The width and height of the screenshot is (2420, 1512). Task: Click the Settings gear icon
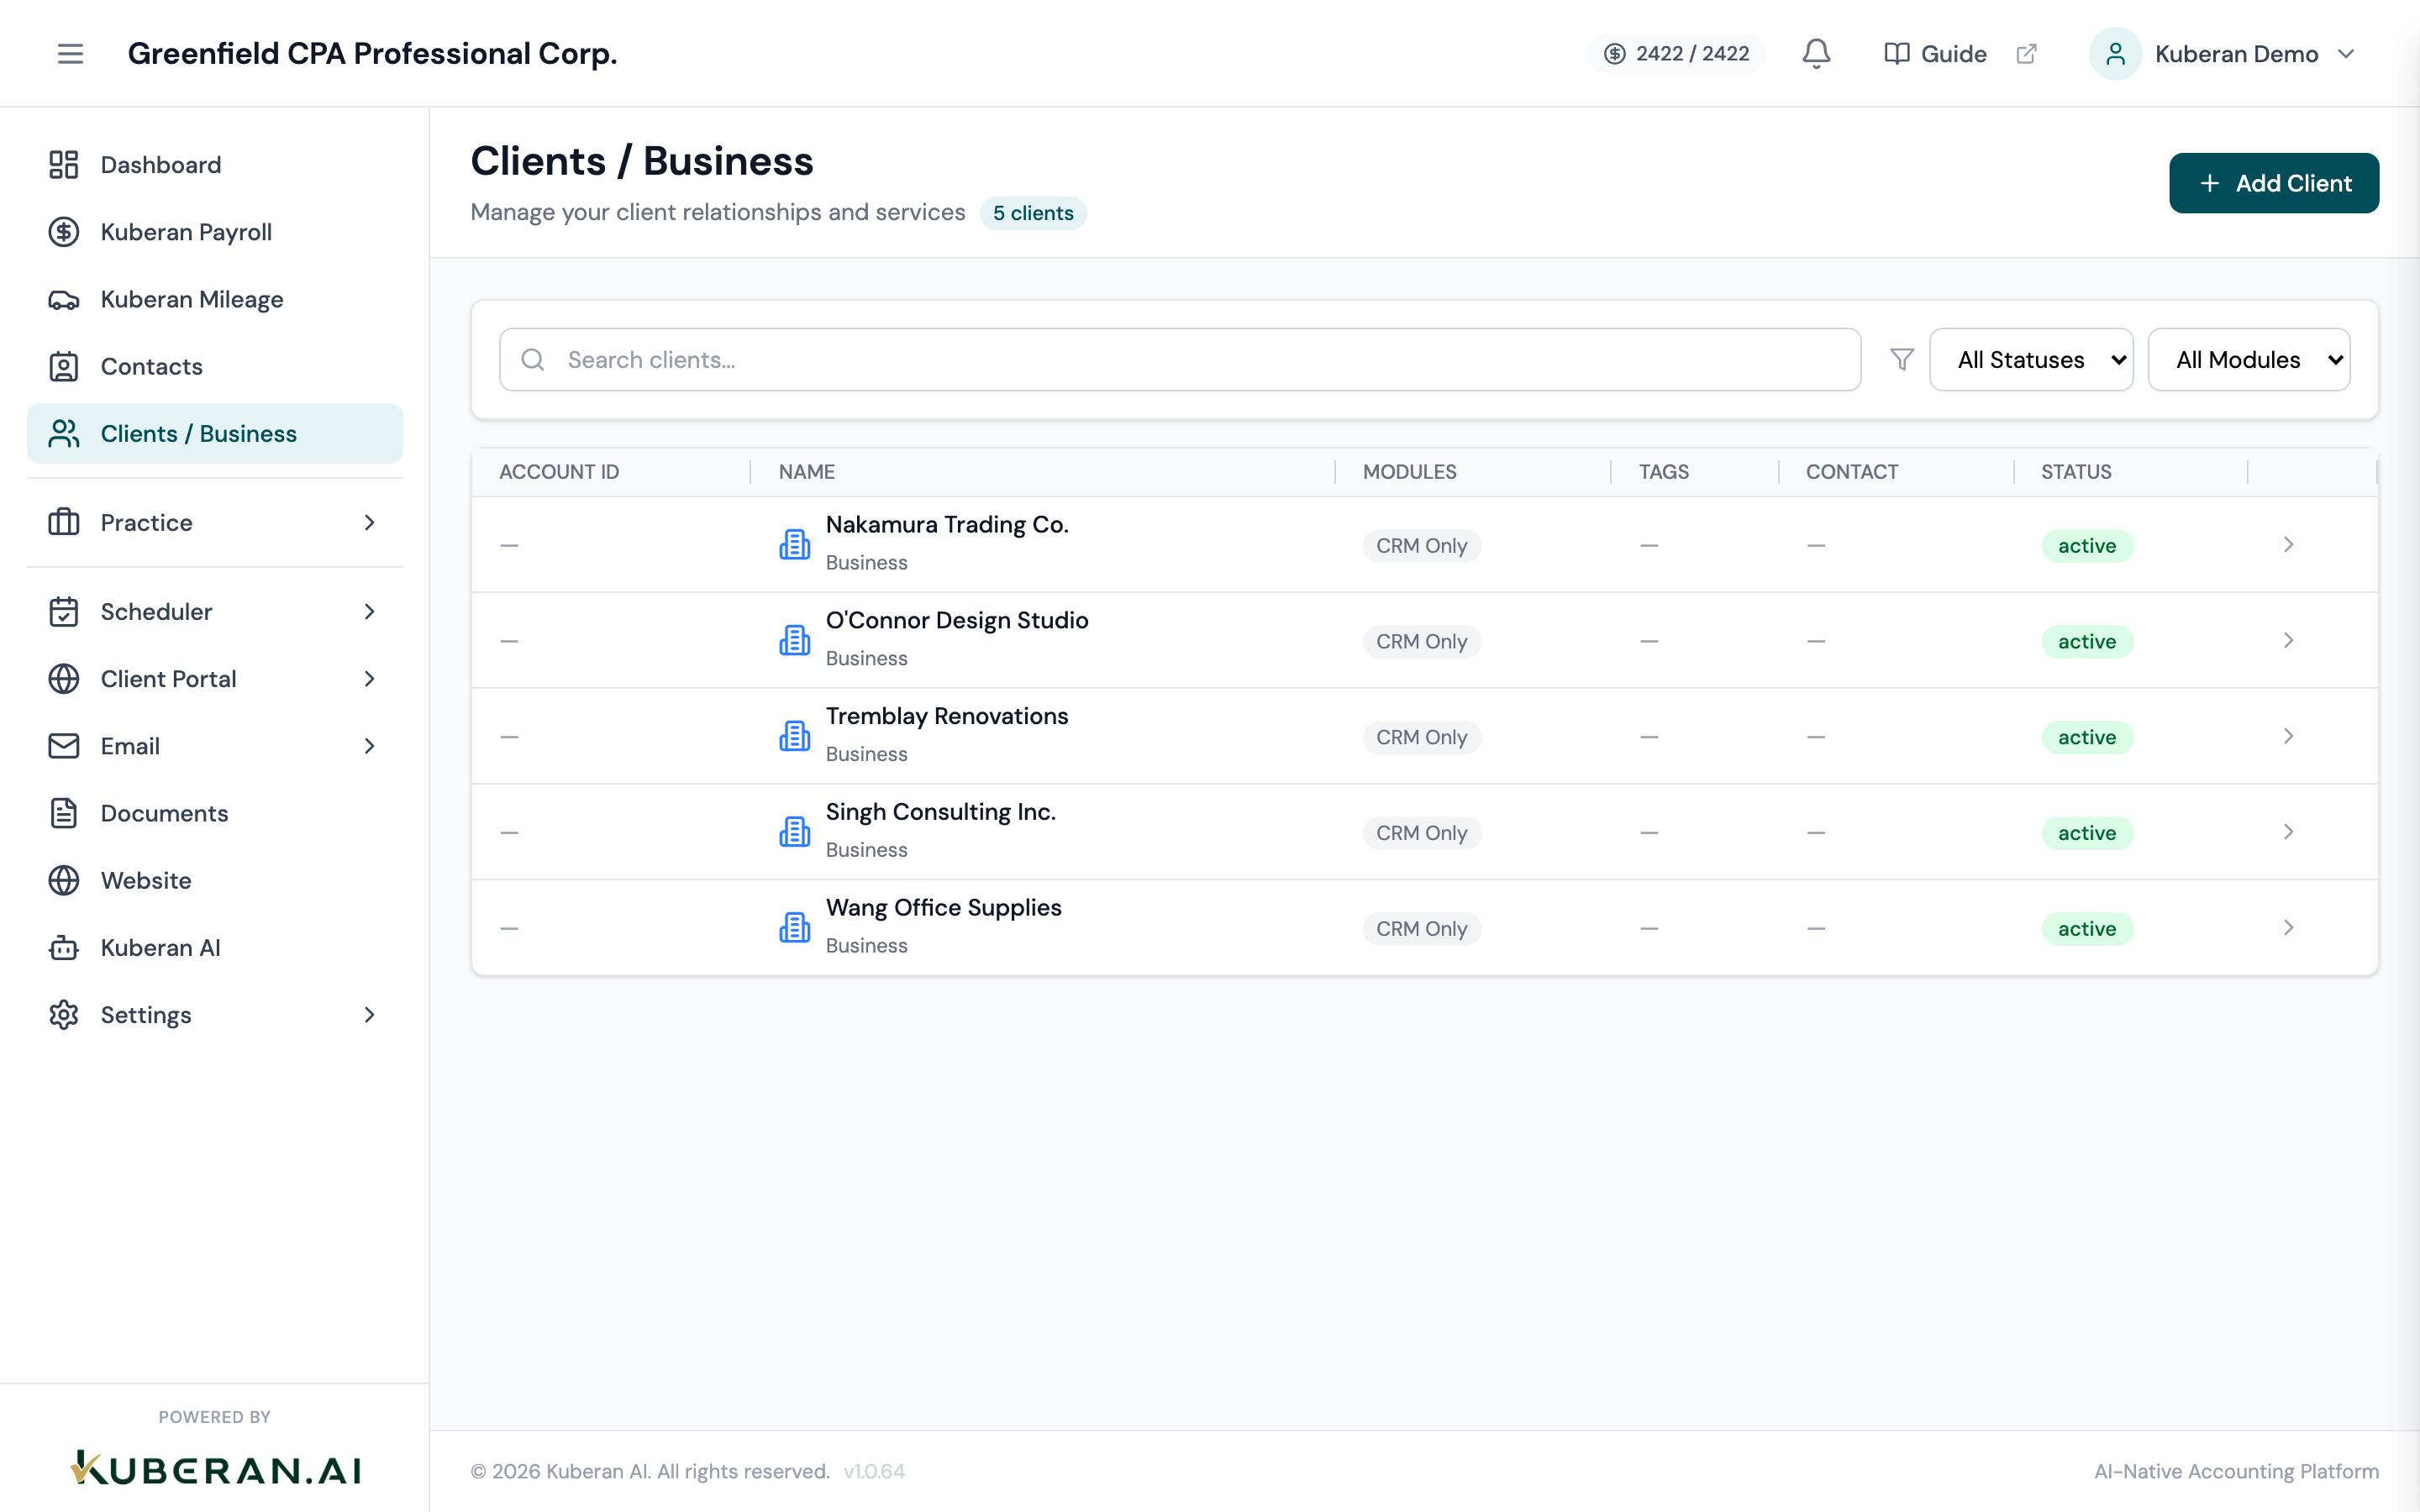pos(64,1015)
